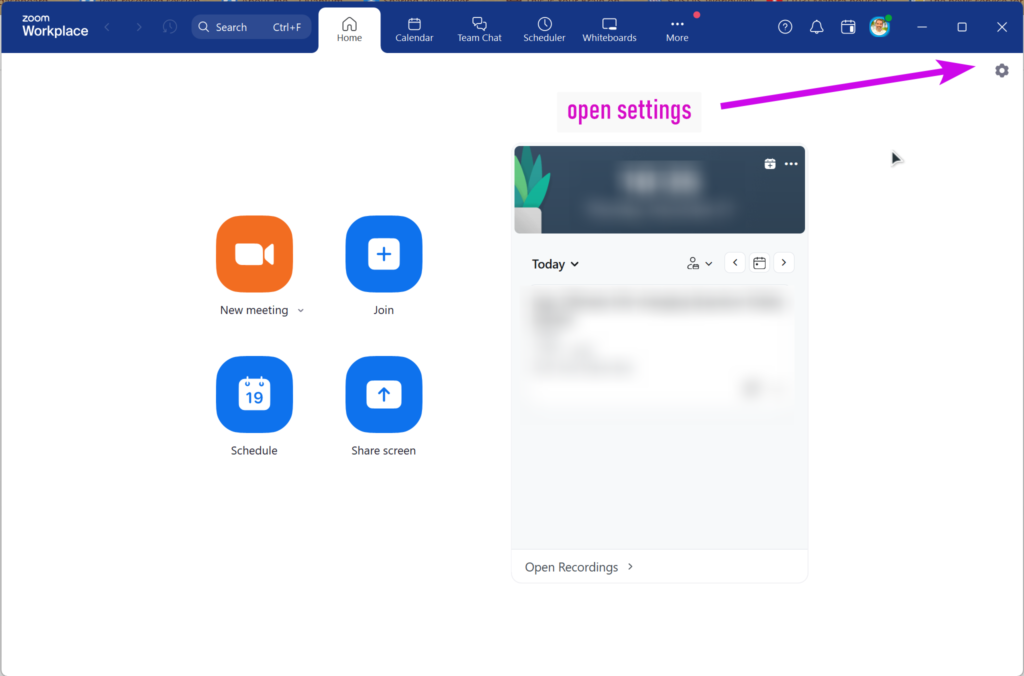Open settings via the gear icon

pos(1001,70)
